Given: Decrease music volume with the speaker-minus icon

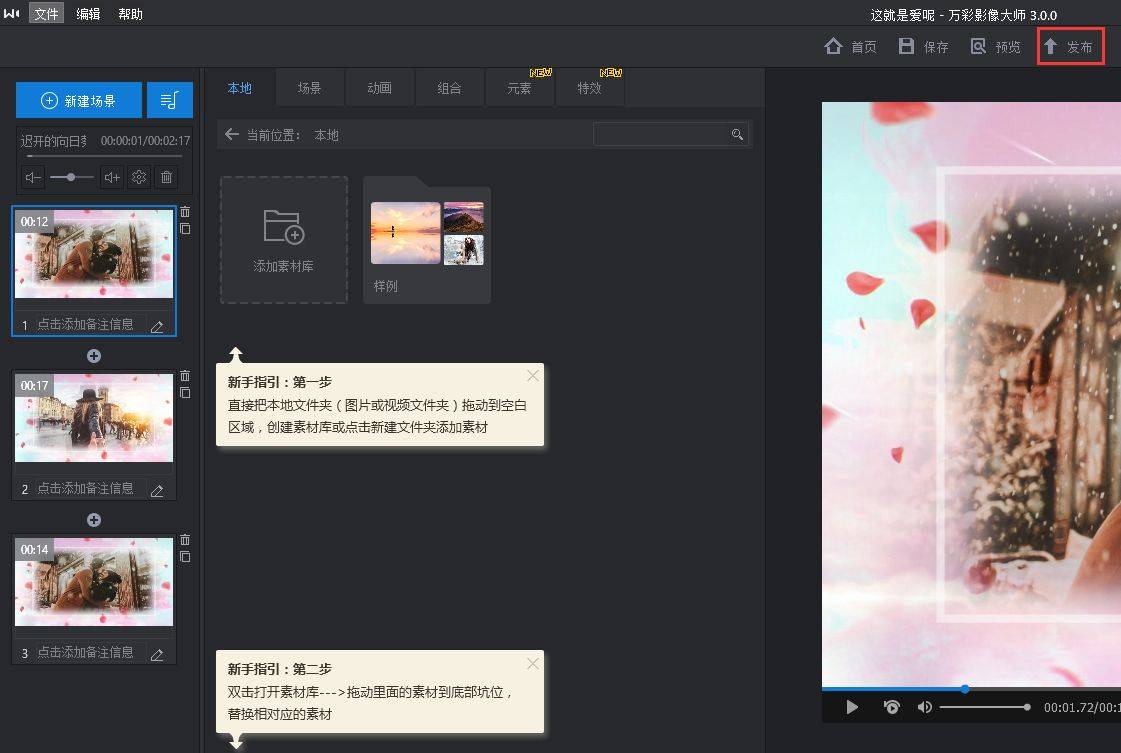Looking at the screenshot, I should point(34,177).
